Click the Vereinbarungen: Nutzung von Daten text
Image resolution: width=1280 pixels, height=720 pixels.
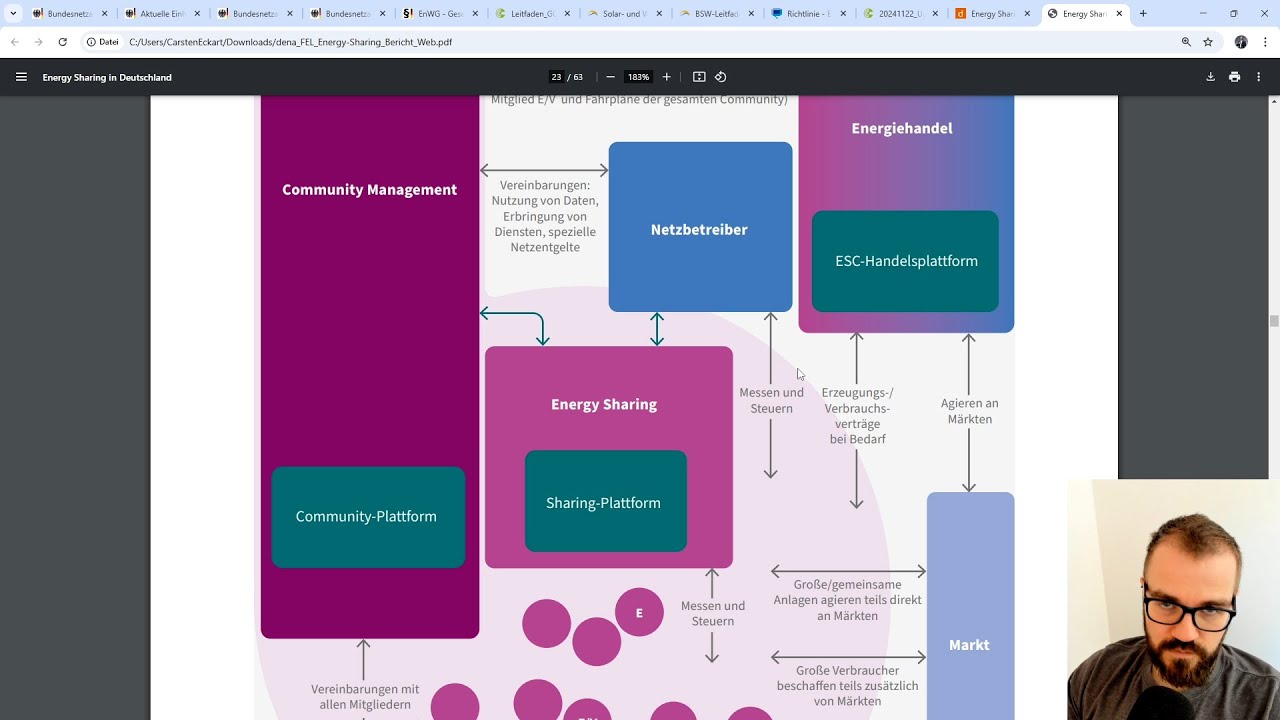[545, 216]
